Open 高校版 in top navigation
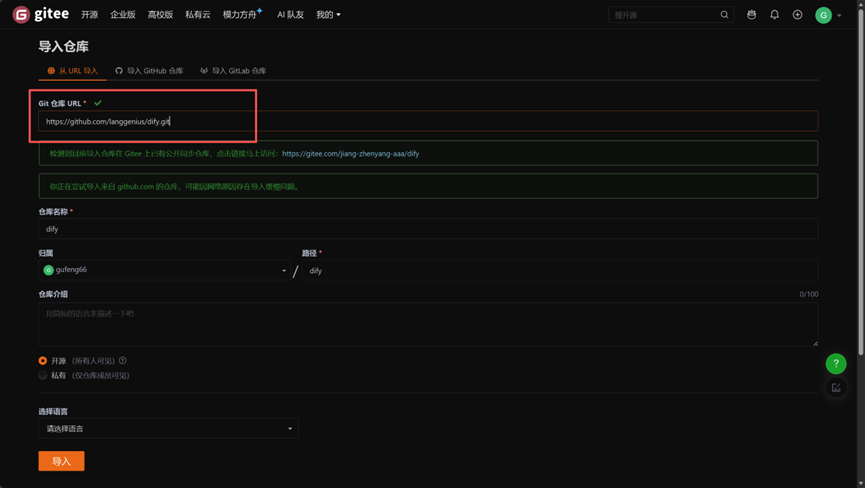Viewport: 865px width, 488px height. point(160,15)
